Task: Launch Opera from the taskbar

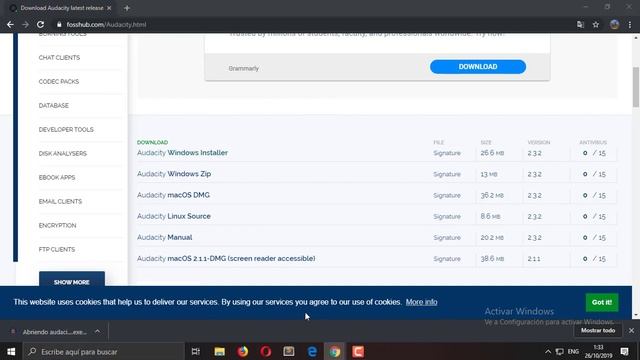Action: (x=266, y=351)
